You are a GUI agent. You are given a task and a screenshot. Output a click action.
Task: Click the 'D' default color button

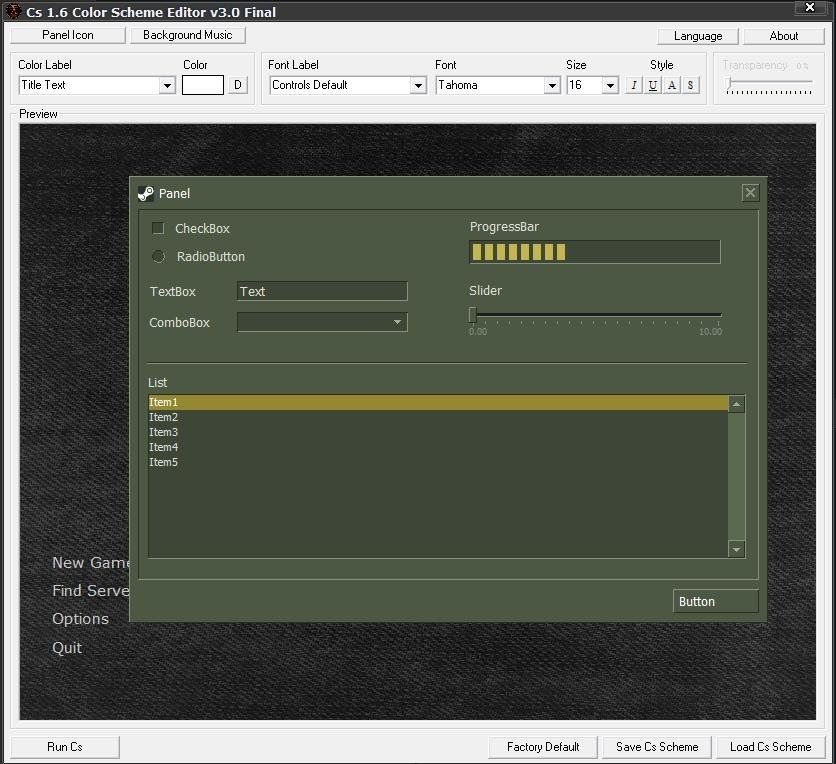(238, 85)
